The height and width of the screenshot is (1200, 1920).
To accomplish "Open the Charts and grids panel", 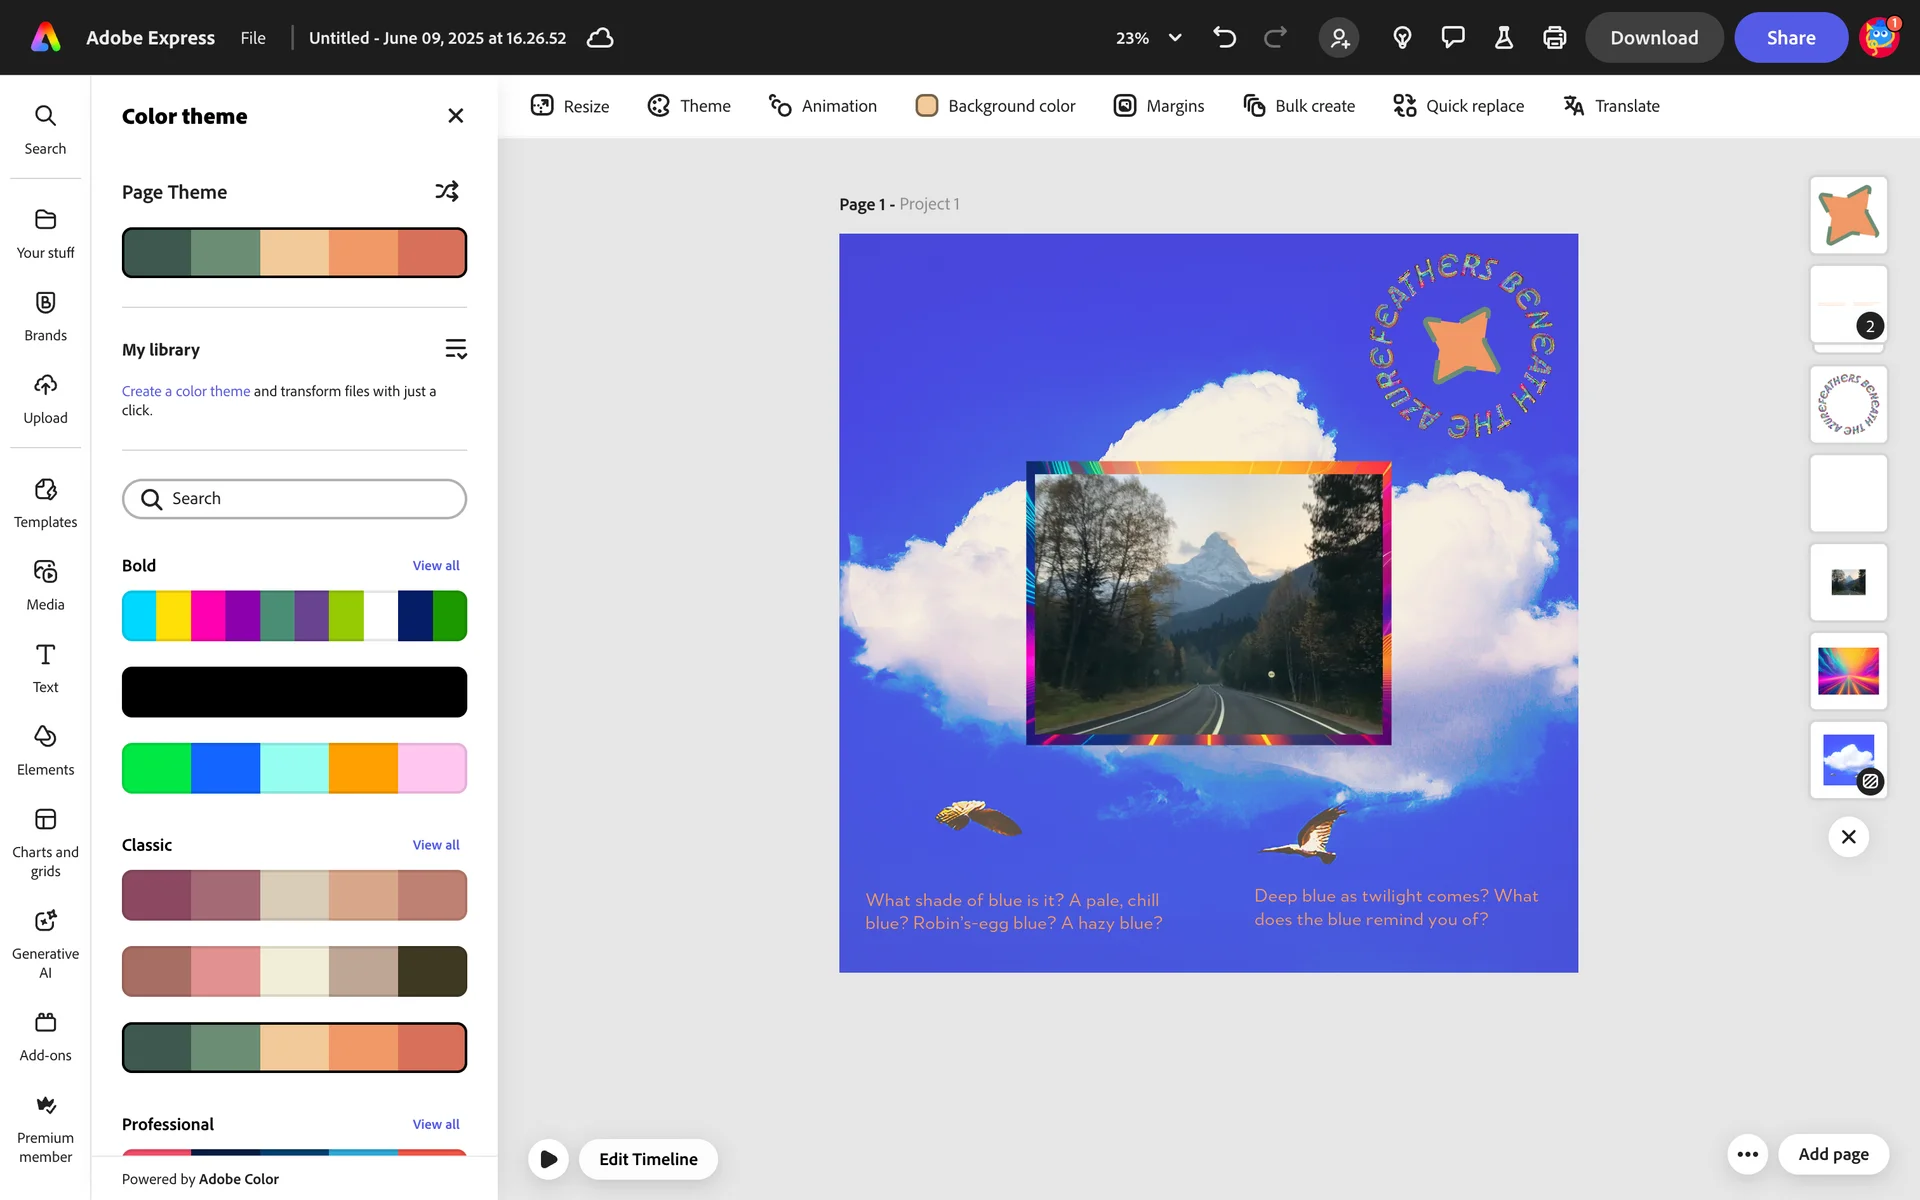I will pyautogui.click(x=45, y=842).
